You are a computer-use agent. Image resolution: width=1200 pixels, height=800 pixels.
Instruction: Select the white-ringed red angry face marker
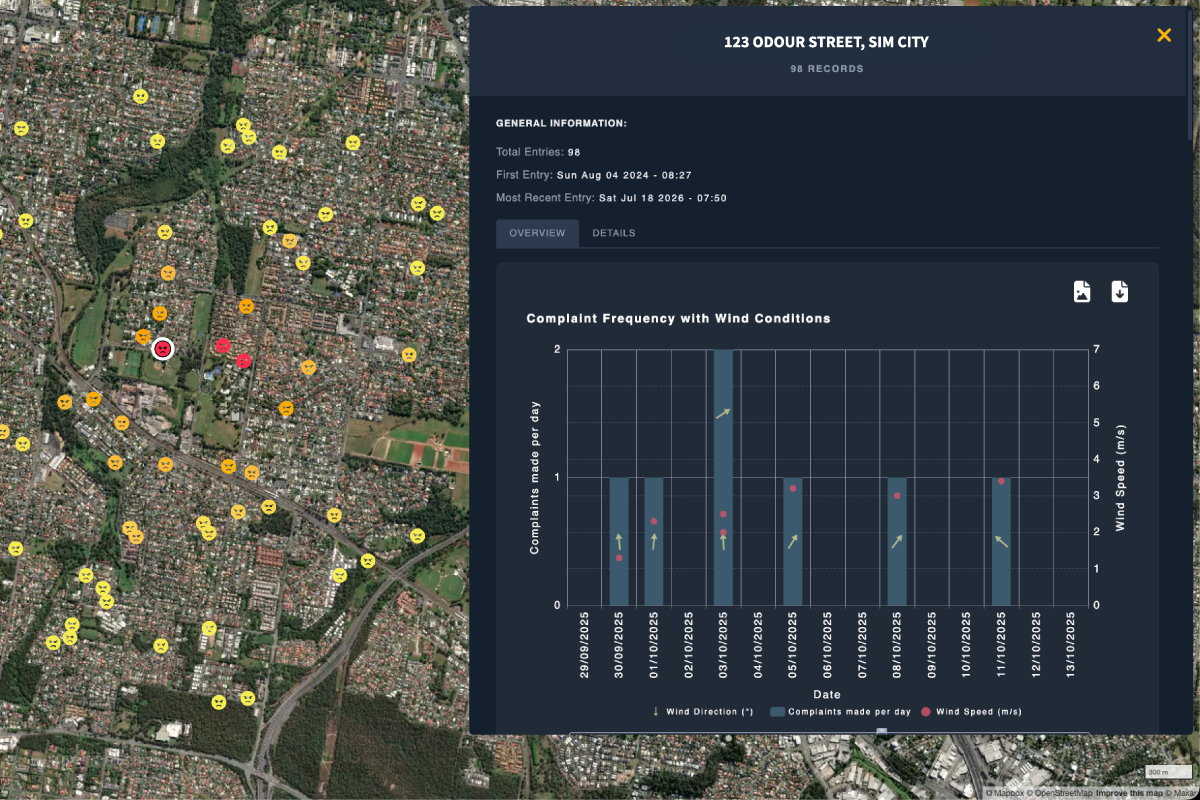click(x=162, y=349)
